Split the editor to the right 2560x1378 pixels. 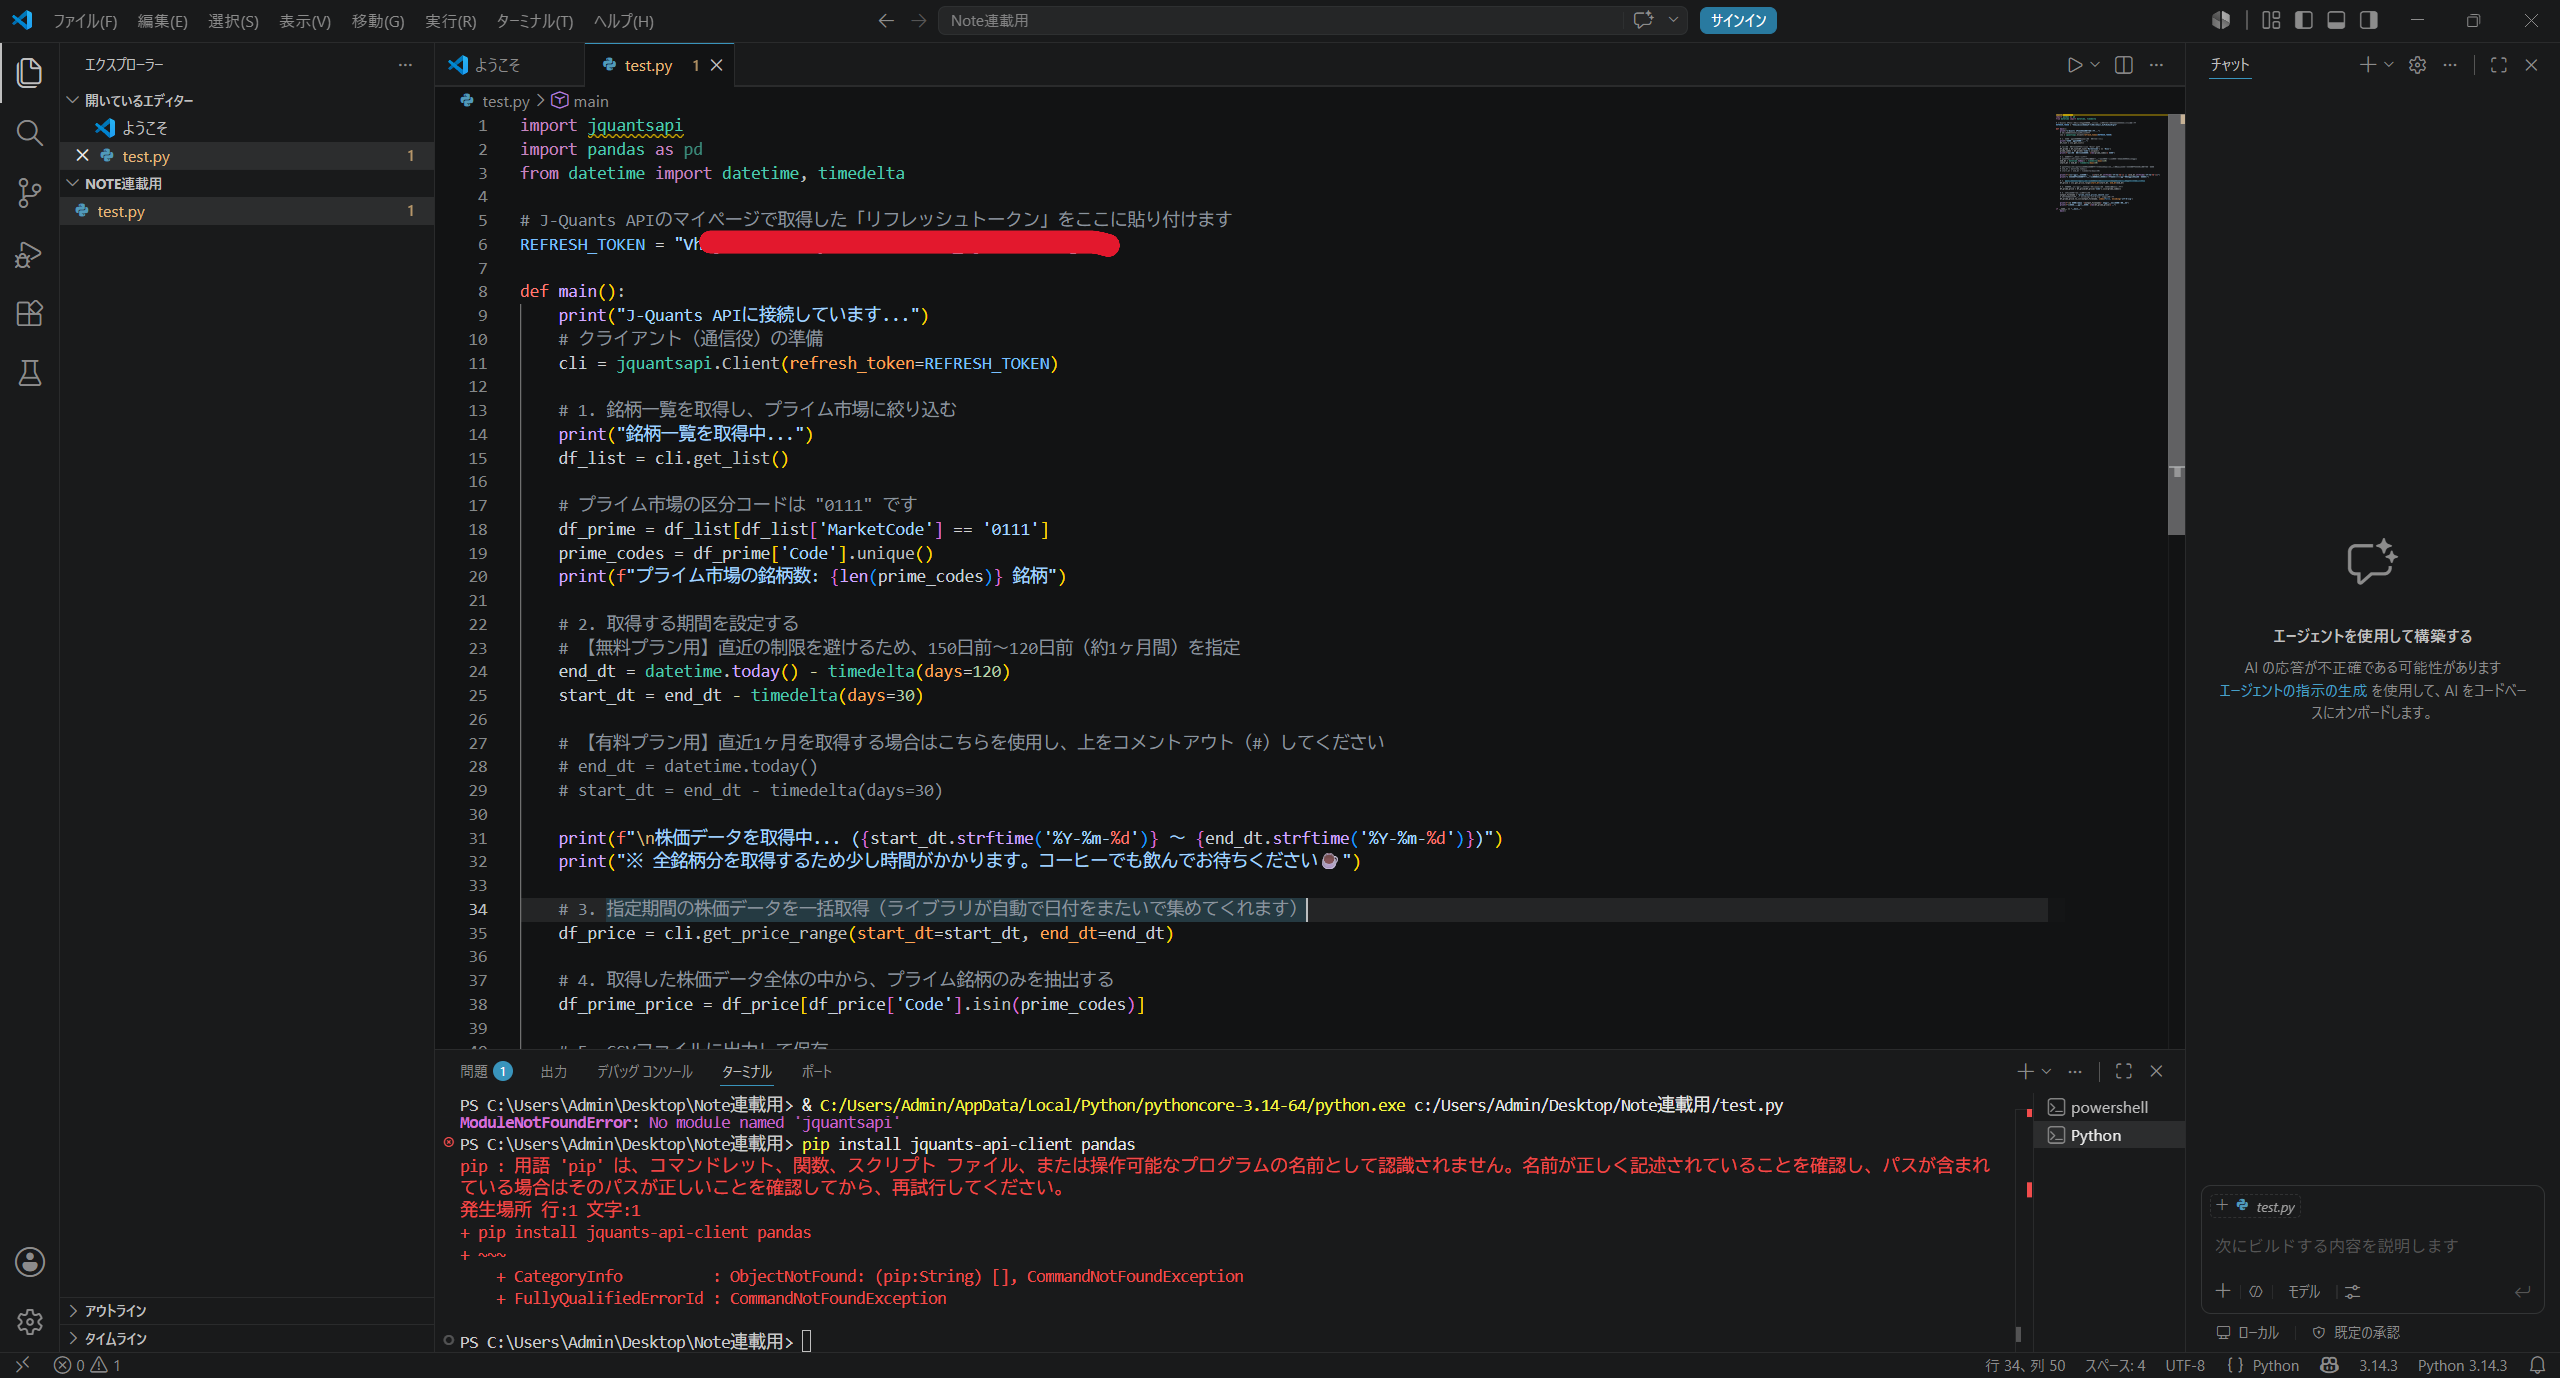(2124, 65)
